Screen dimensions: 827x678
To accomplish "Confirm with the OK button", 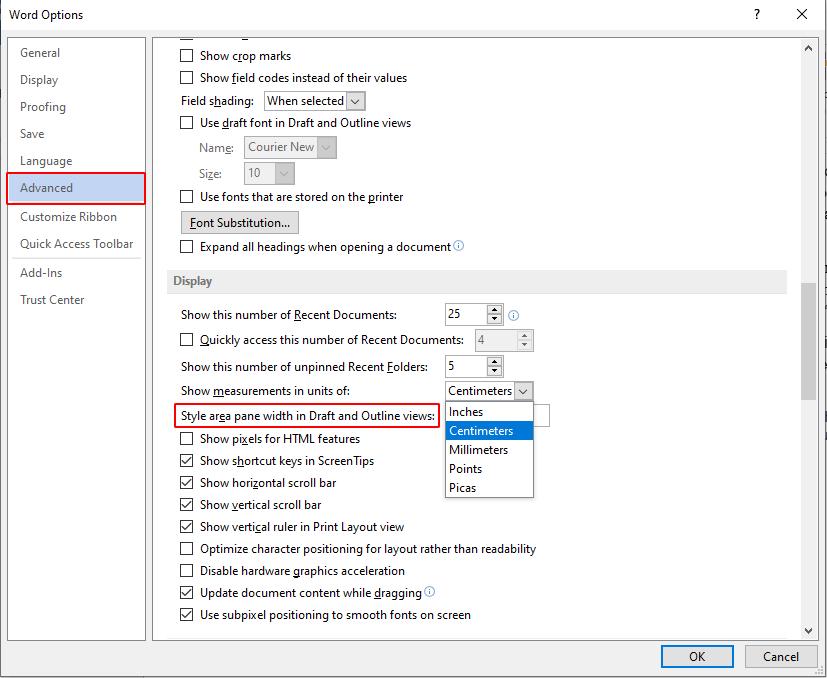I will (x=697, y=656).
